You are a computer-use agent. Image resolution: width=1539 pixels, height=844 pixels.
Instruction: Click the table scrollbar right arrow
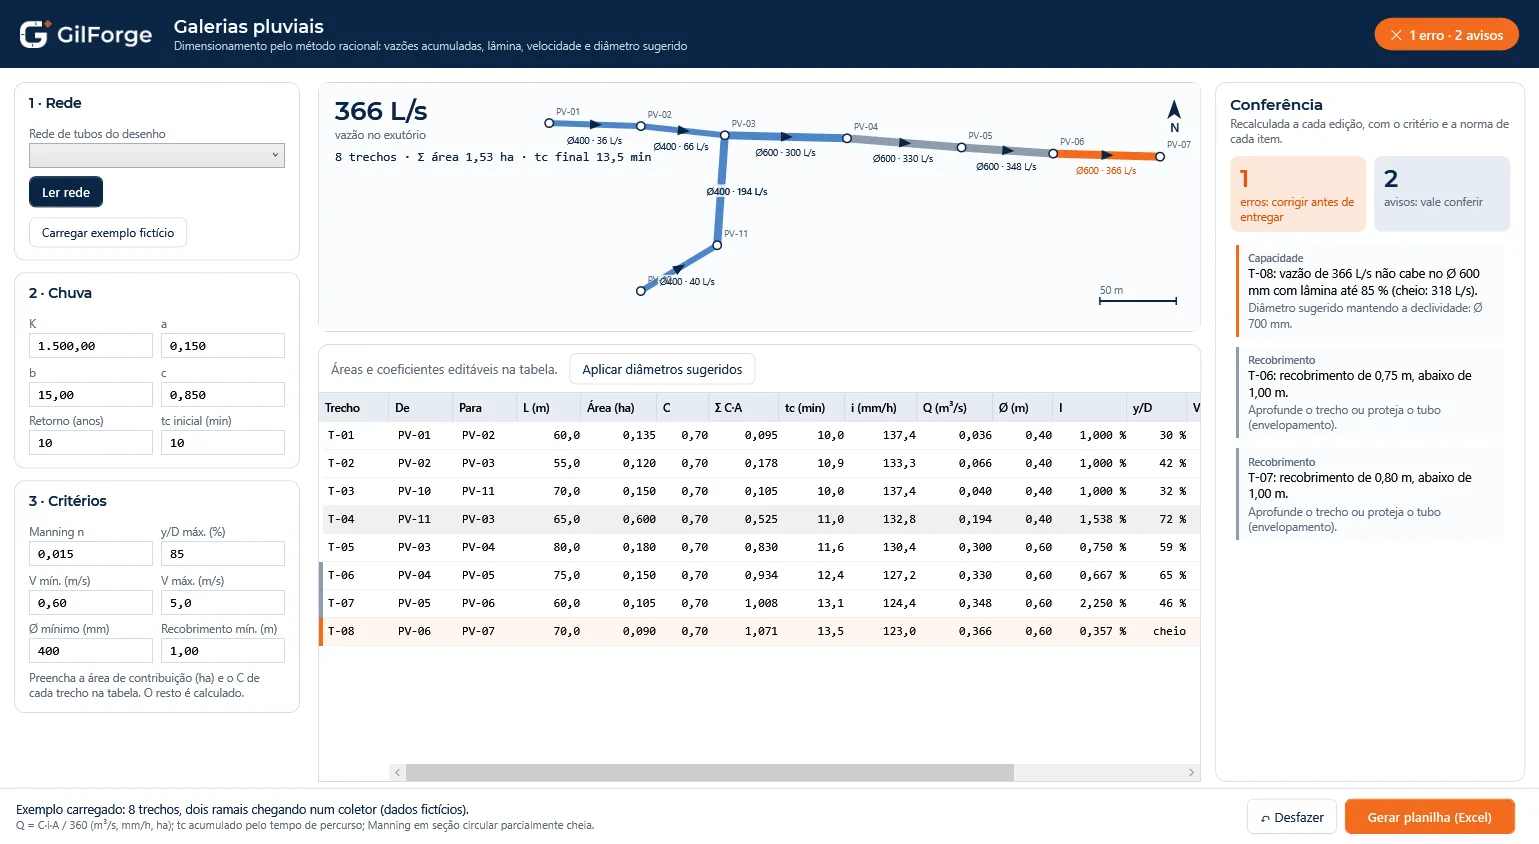point(1191,772)
